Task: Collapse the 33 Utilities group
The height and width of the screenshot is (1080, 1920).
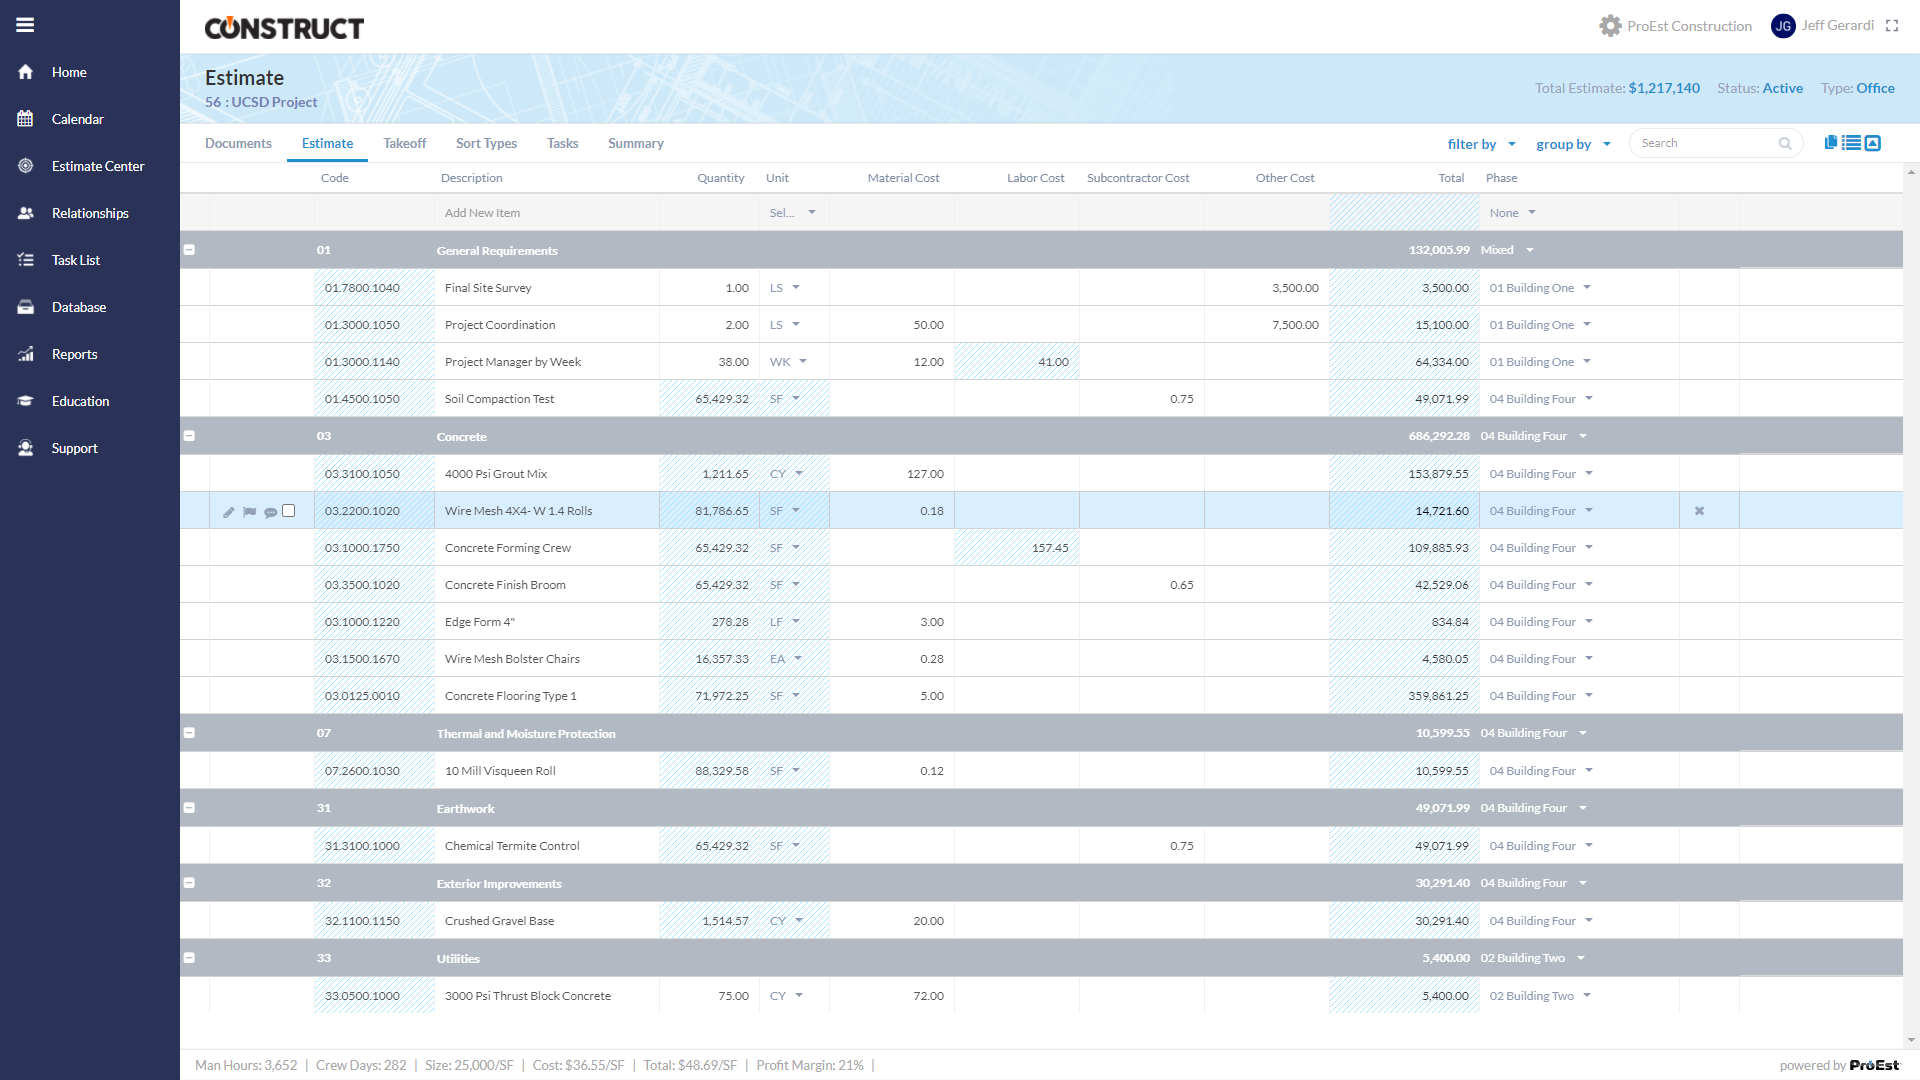Action: [189, 958]
